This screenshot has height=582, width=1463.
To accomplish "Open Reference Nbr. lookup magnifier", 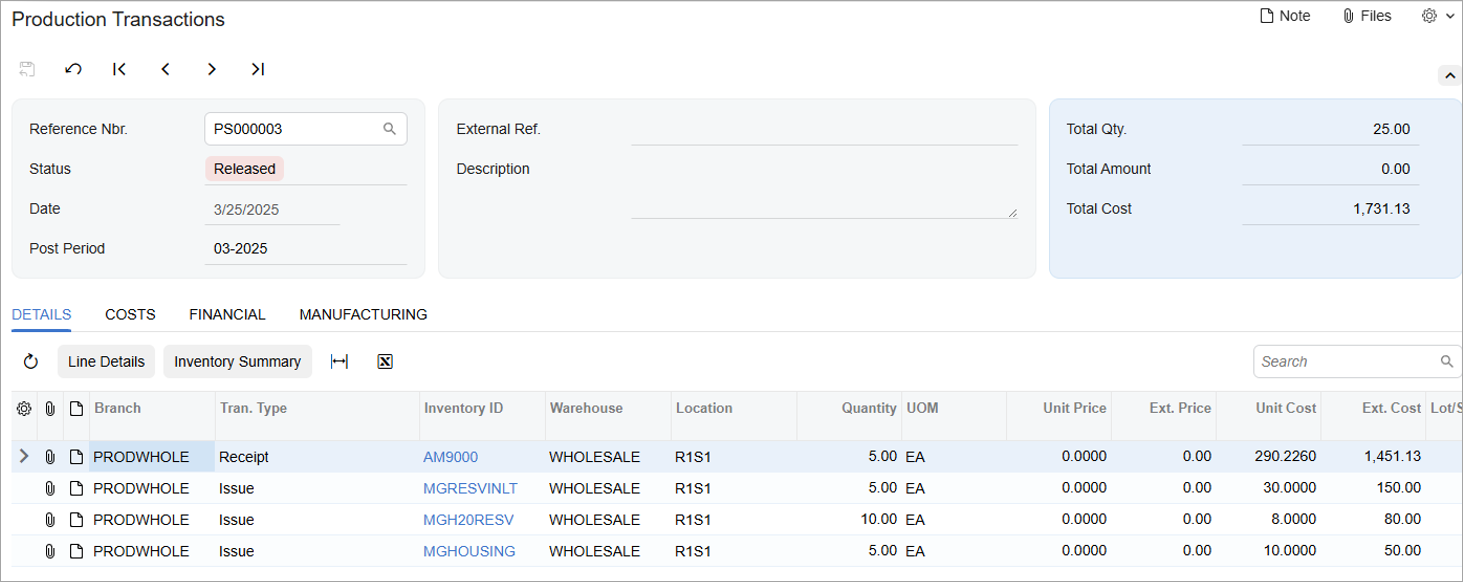I will [390, 129].
